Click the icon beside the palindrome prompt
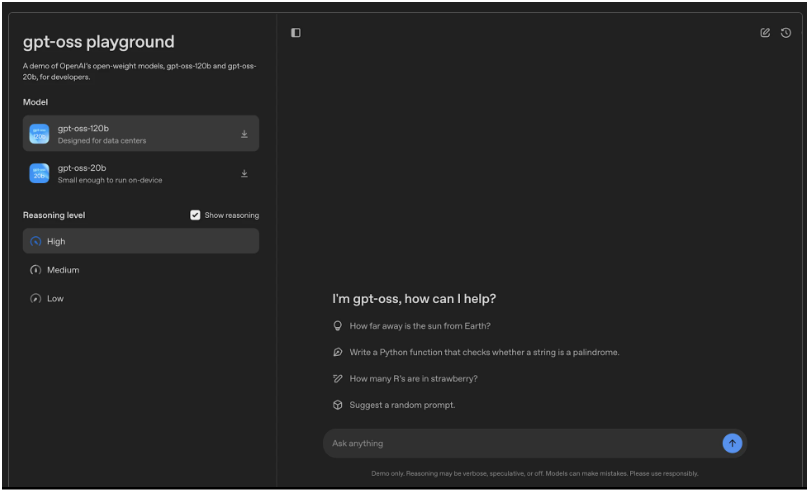This screenshot has width=809, height=491. [337, 352]
